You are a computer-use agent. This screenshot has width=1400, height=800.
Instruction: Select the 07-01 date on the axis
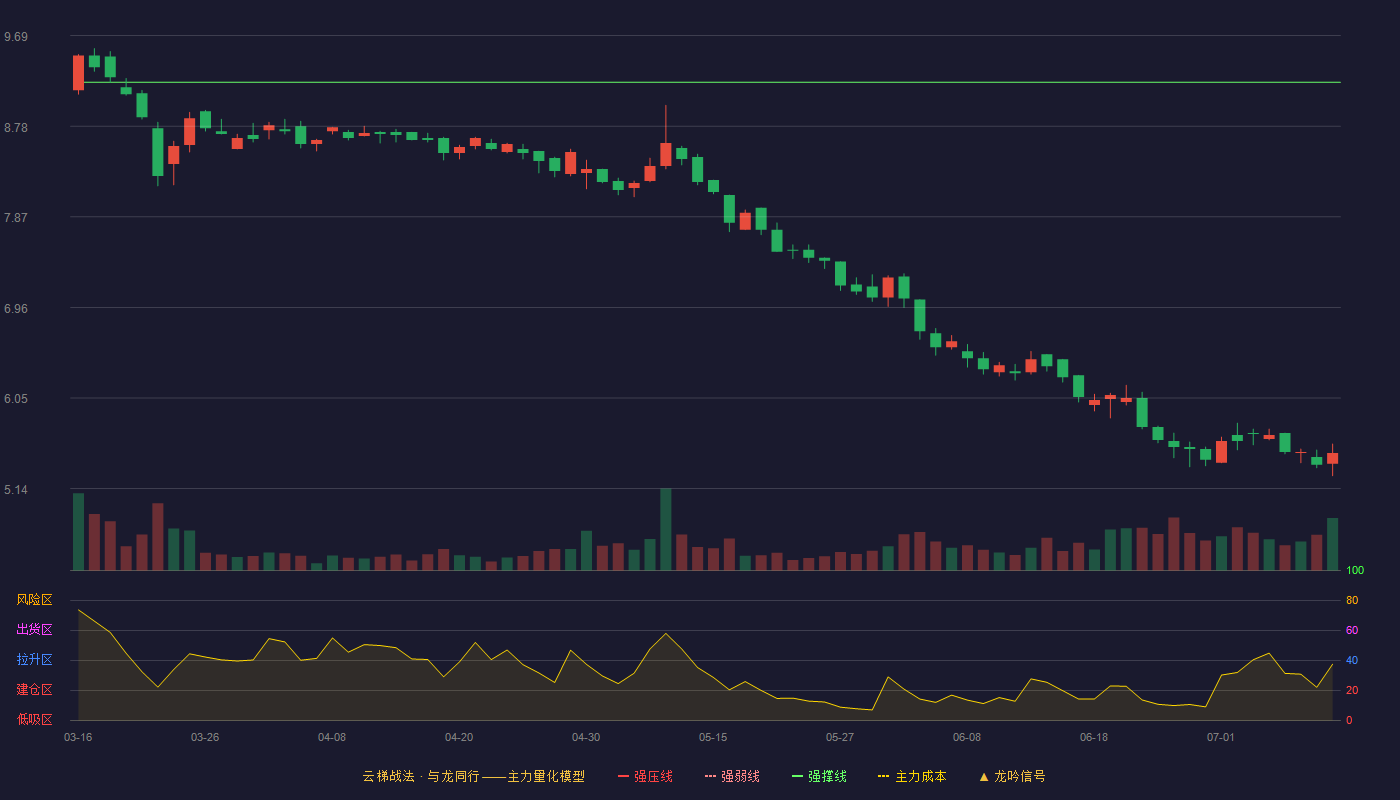pyautogui.click(x=1221, y=737)
